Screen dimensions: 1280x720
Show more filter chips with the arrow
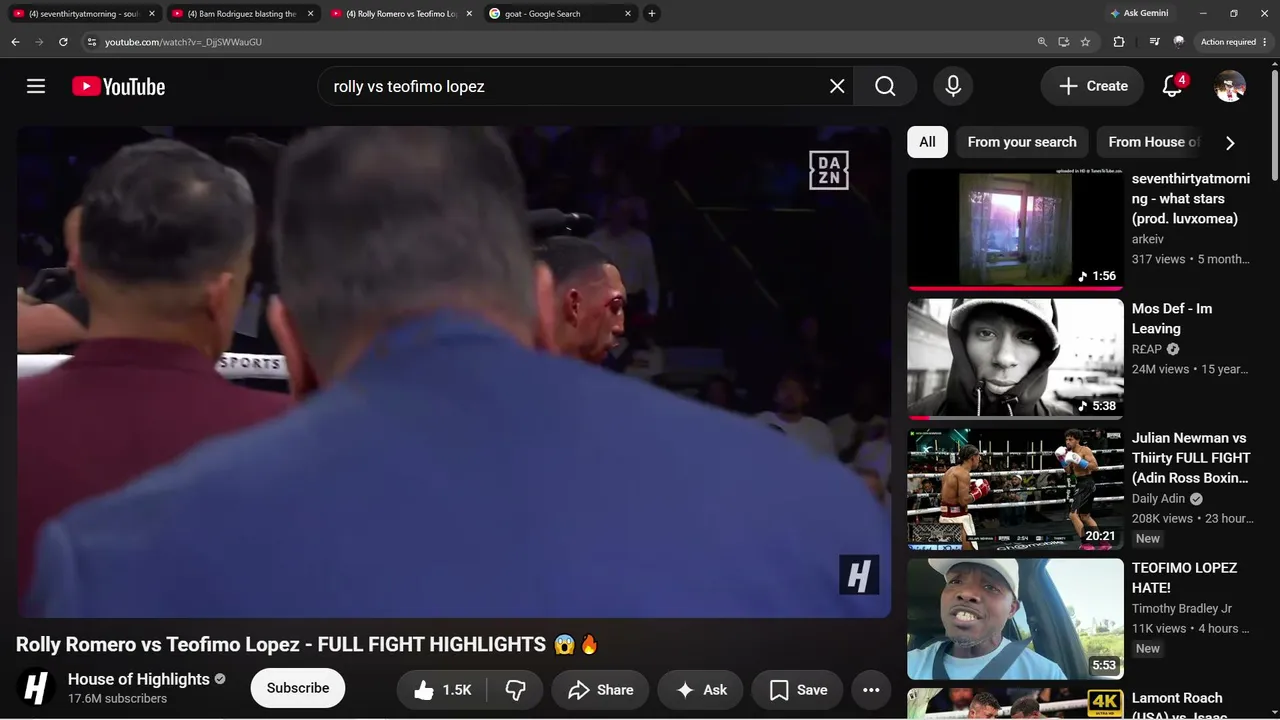[1230, 143]
